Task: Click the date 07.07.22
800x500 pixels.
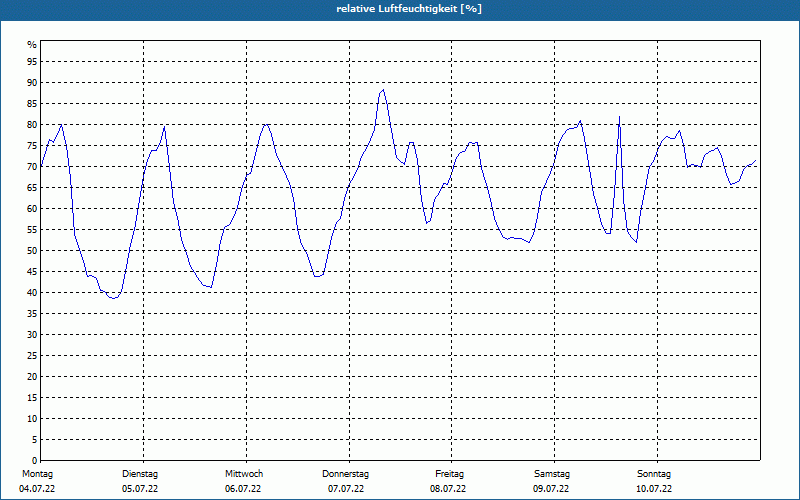Action: pyautogui.click(x=346, y=489)
